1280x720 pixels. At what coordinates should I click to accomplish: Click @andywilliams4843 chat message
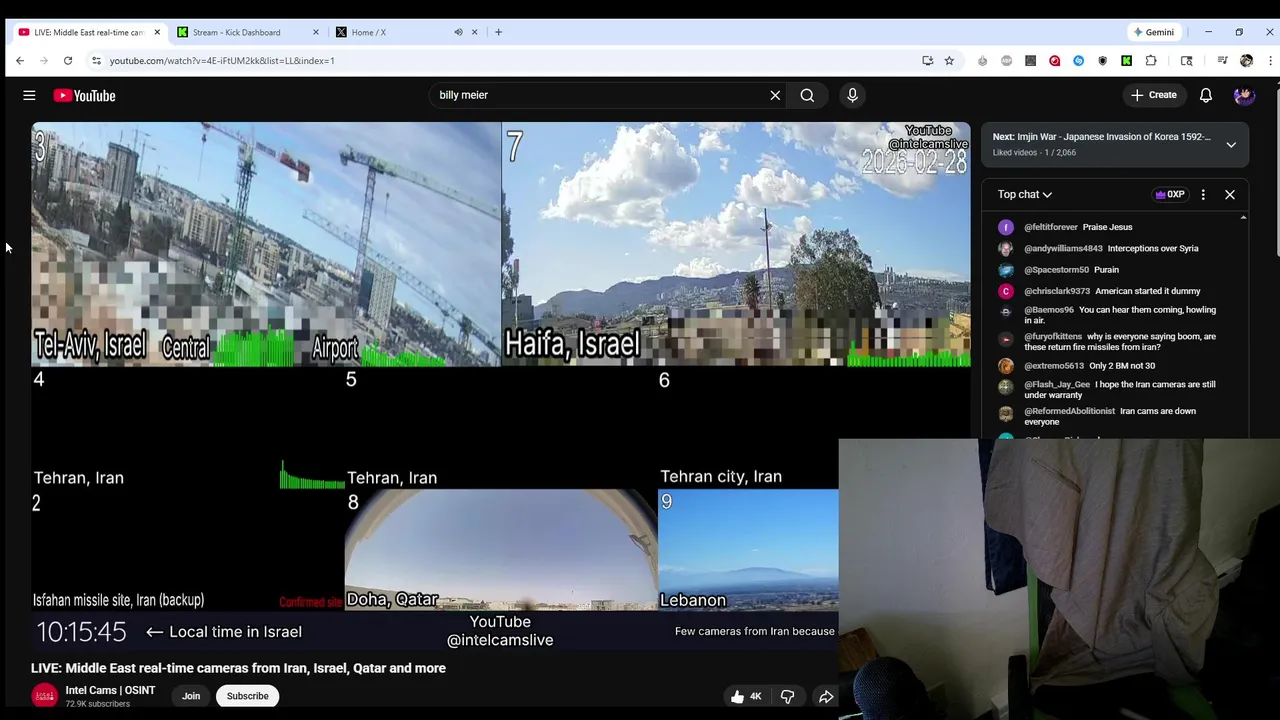click(x=1110, y=248)
